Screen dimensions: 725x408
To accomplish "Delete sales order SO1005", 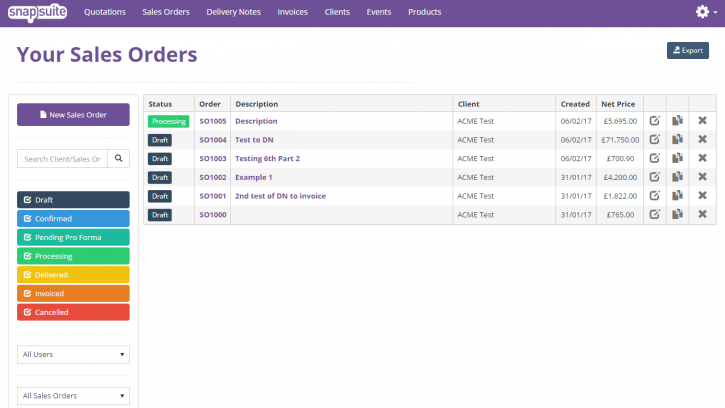I will 702,121.
